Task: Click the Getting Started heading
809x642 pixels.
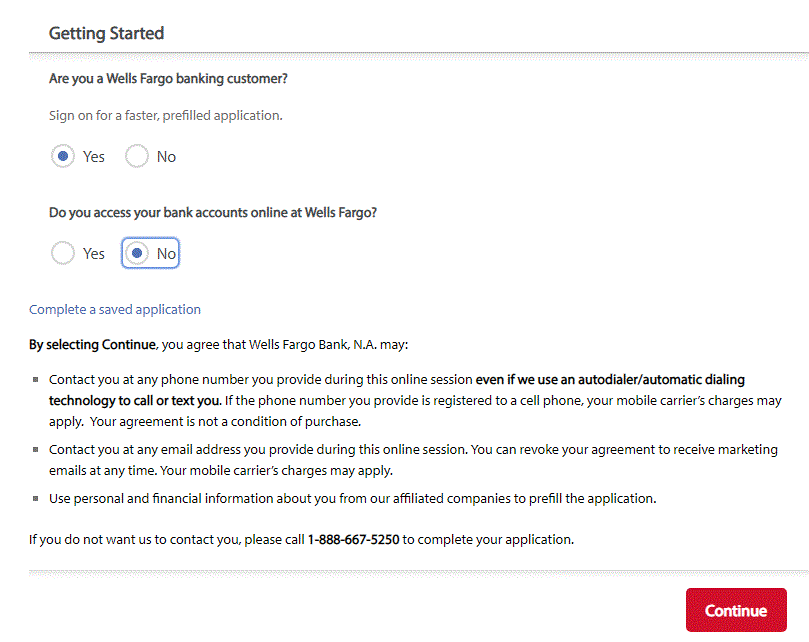Action: [x=106, y=33]
